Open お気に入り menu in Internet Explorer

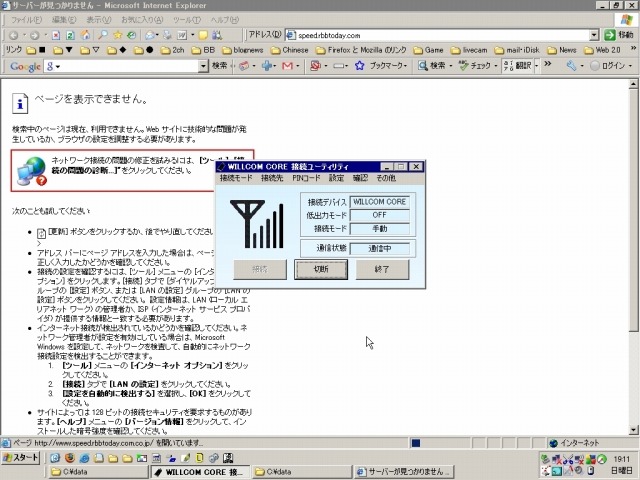[x=142, y=20]
